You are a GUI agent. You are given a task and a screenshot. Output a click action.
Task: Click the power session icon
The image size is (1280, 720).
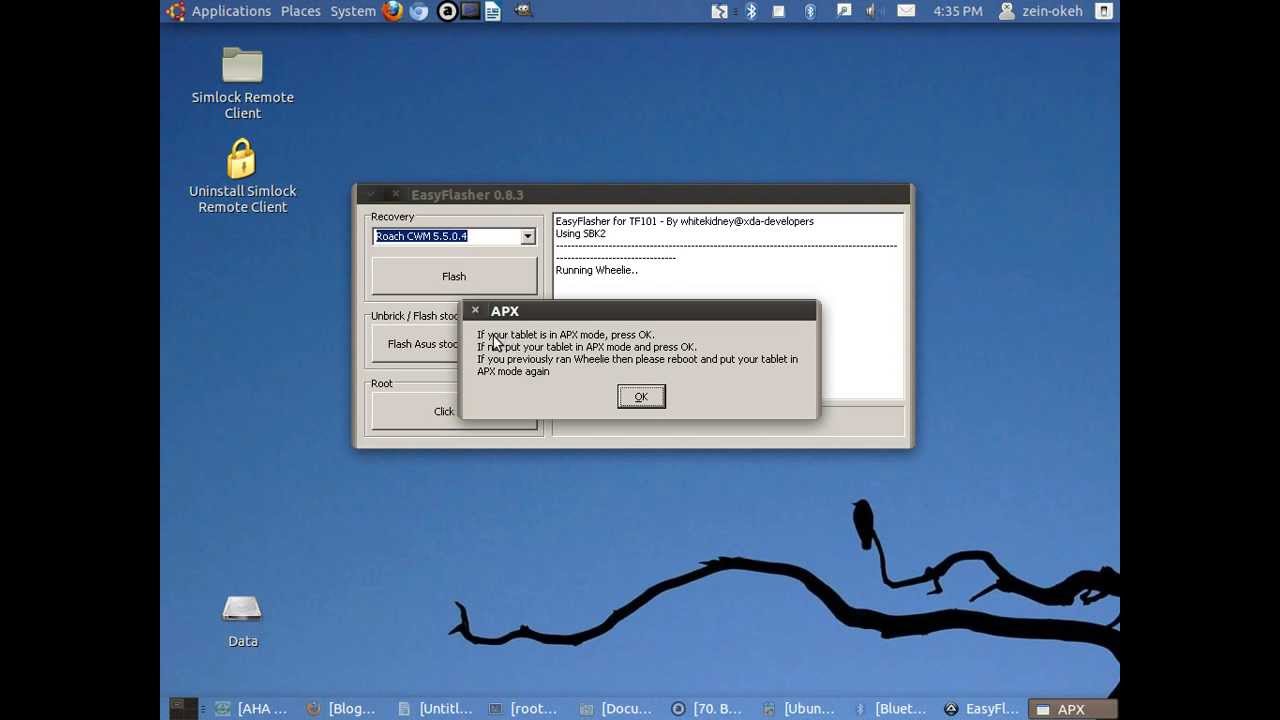1104,11
